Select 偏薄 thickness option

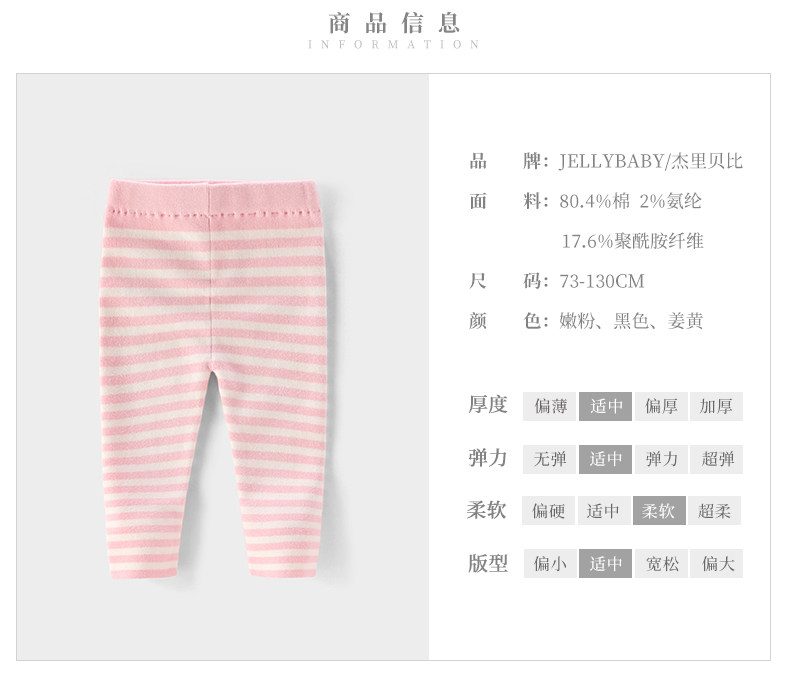pyautogui.click(x=550, y=406)
